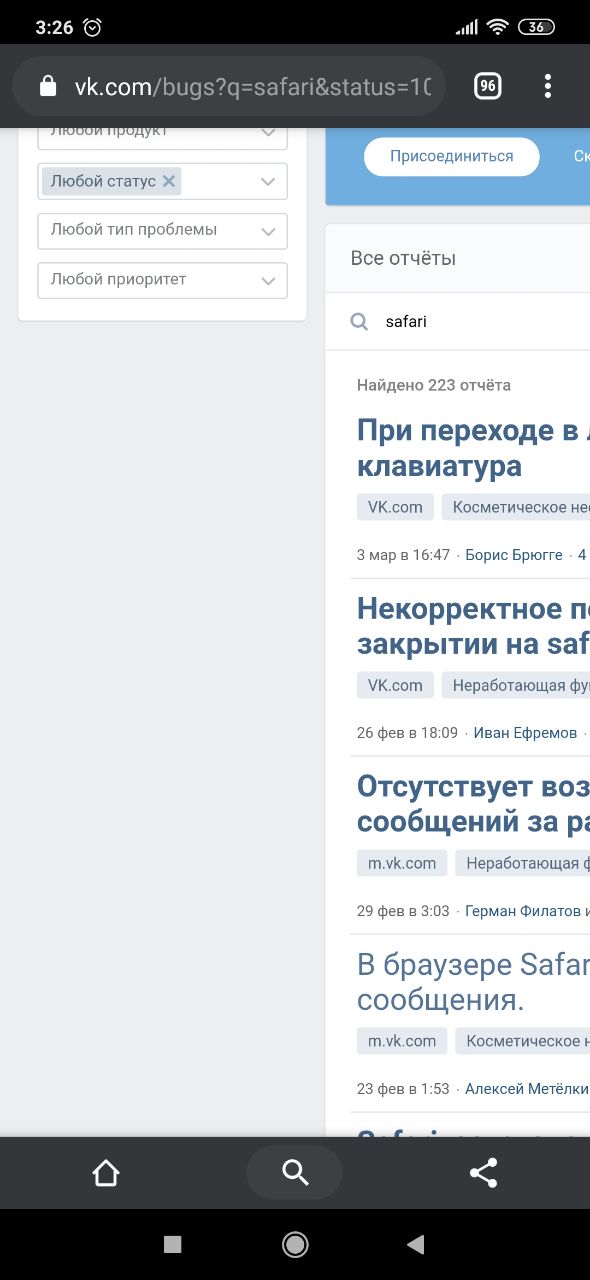
Task: Tap the VK.com tag under first report
Action: [395, 507]
